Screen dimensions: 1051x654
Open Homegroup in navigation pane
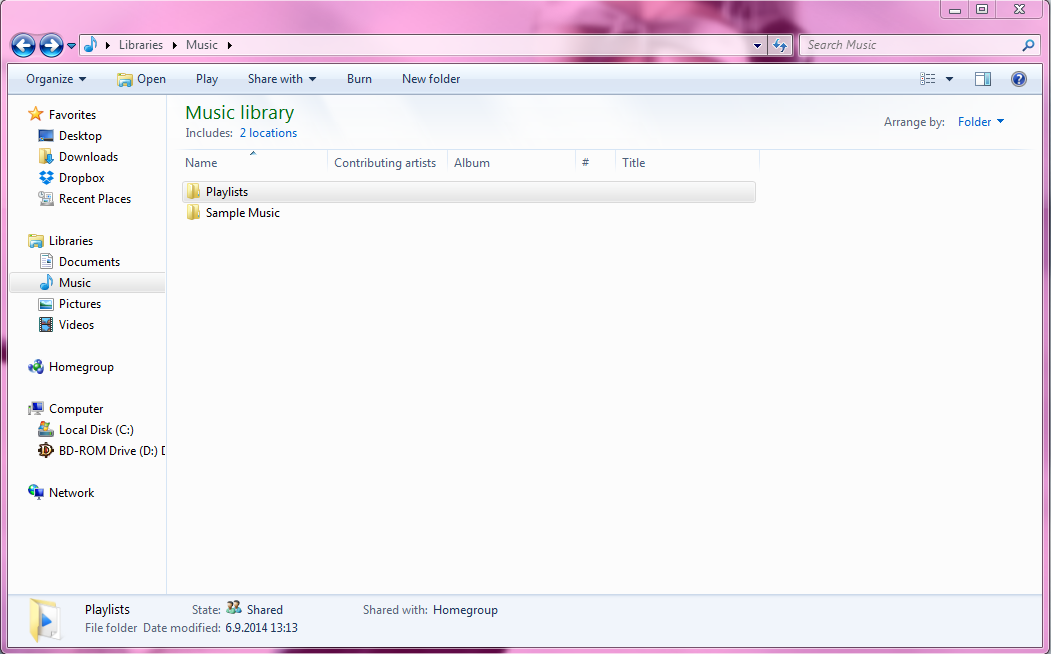click(81, 367)
